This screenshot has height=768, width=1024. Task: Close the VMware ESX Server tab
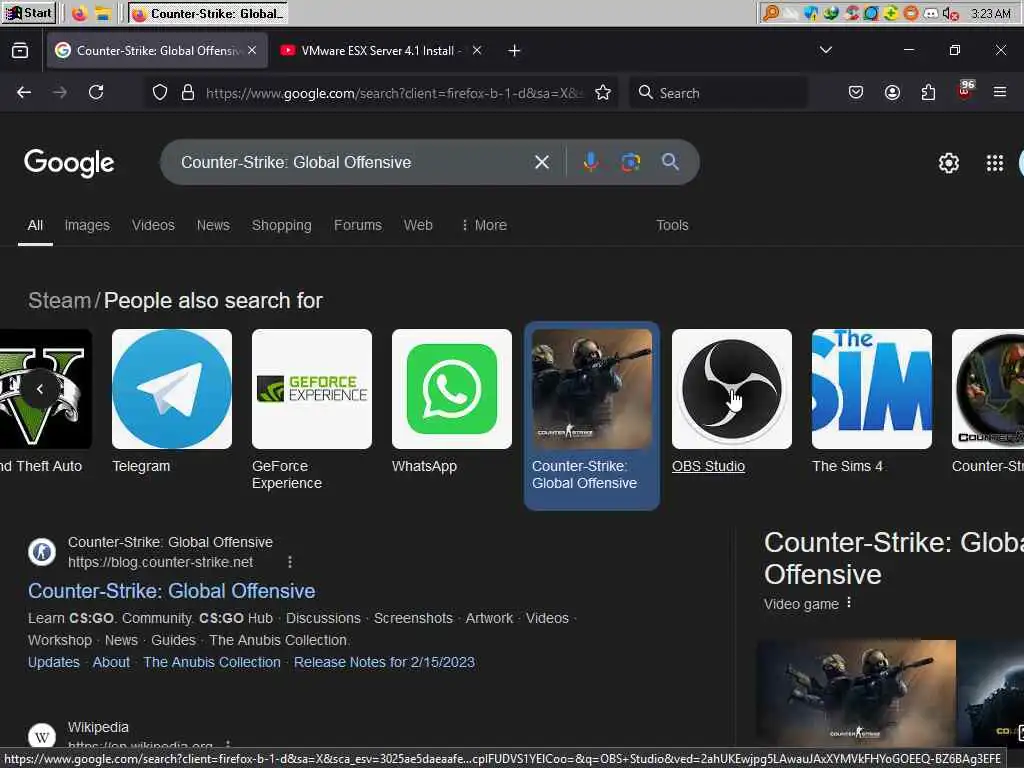tap(477, 50)
